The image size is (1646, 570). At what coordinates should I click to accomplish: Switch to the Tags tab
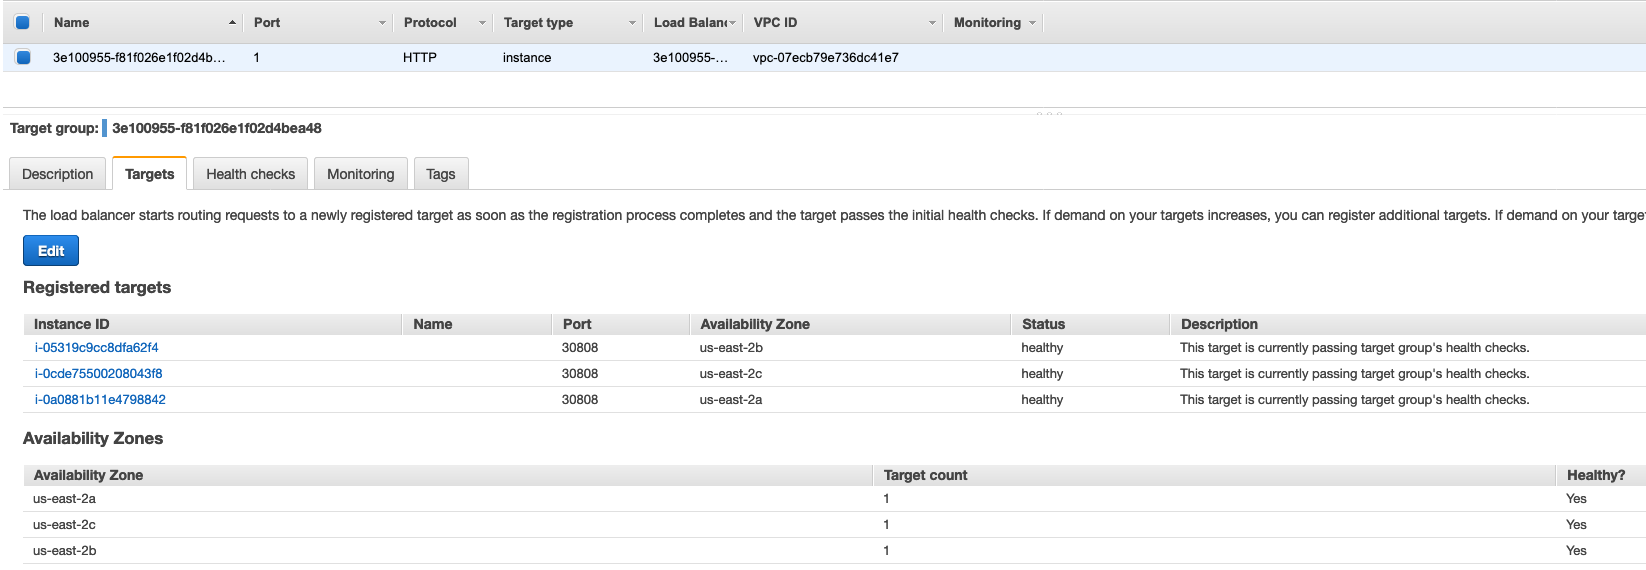[441, 174]
